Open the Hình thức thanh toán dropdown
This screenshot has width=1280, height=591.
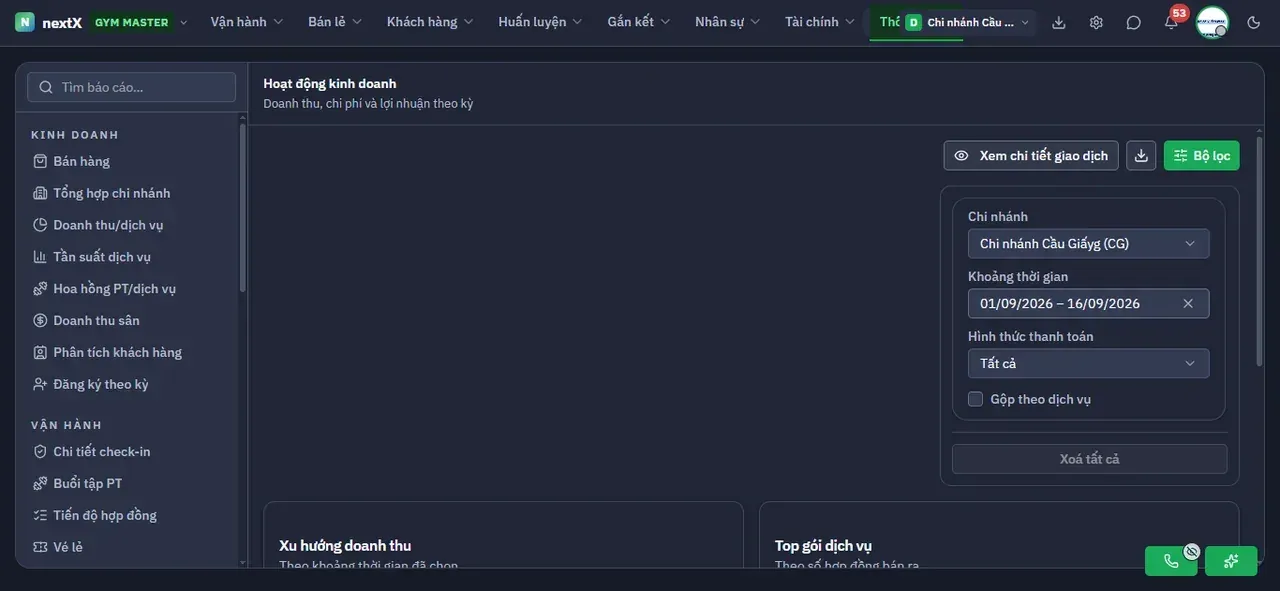pyautogui.click(x=1088, y=363)
